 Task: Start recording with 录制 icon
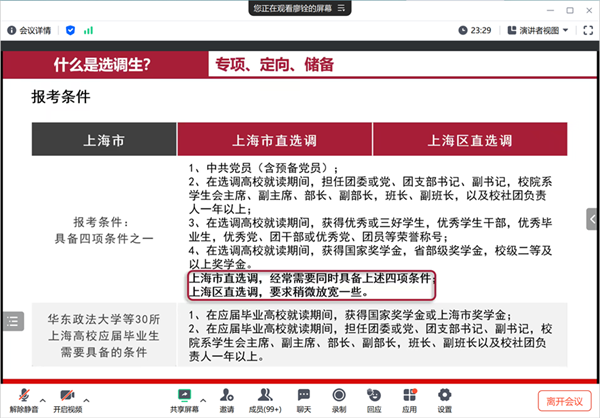coord(339,399)
